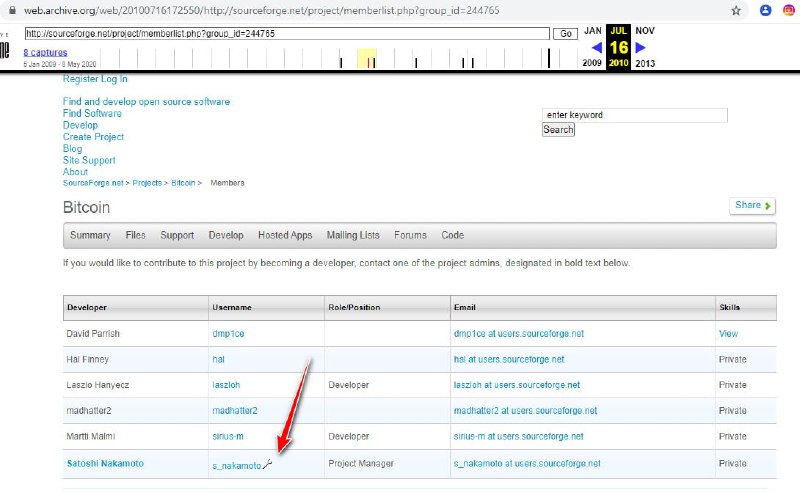Click laszloh at users.sourceforge.net email
Screen dimensions: 800x493
pyautogui.click(x=517, y=385)
